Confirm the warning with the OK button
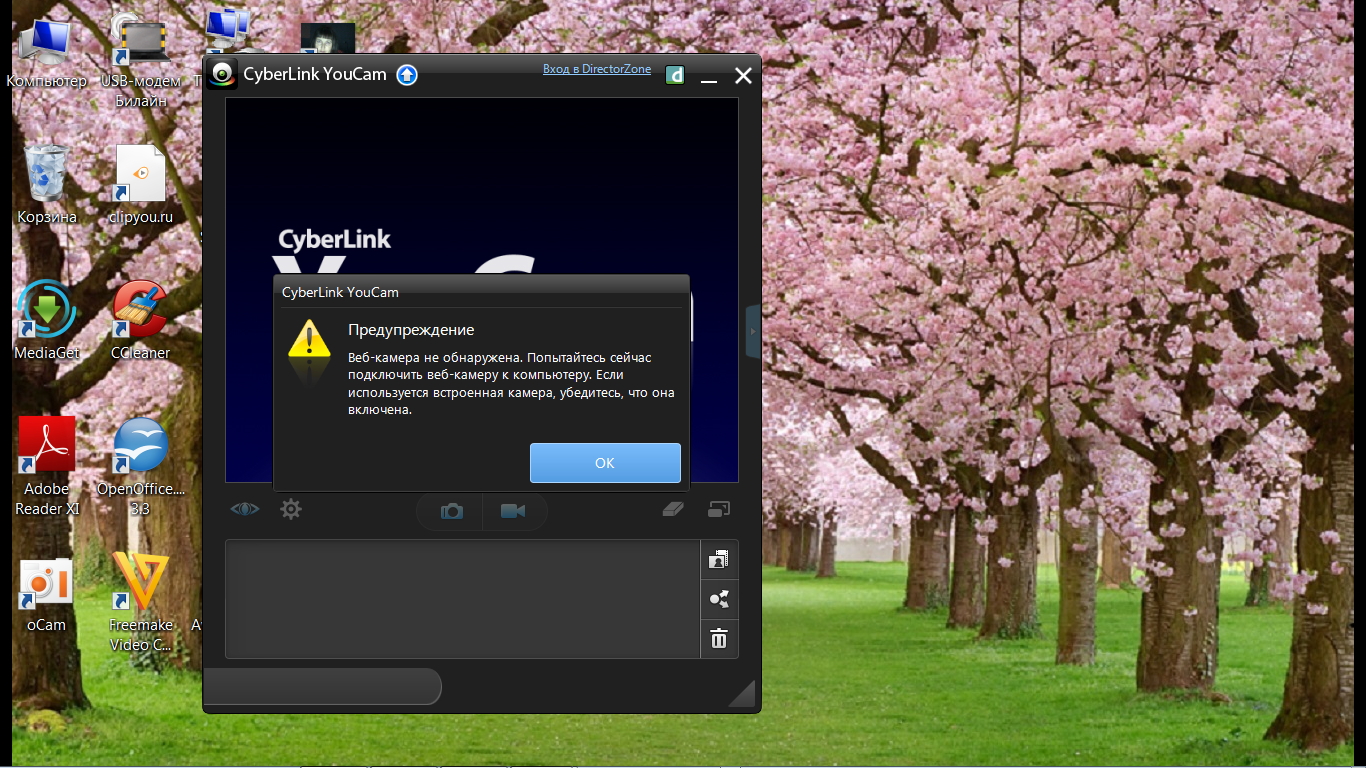Screen dimensions: 1366x768 [605, 463]
